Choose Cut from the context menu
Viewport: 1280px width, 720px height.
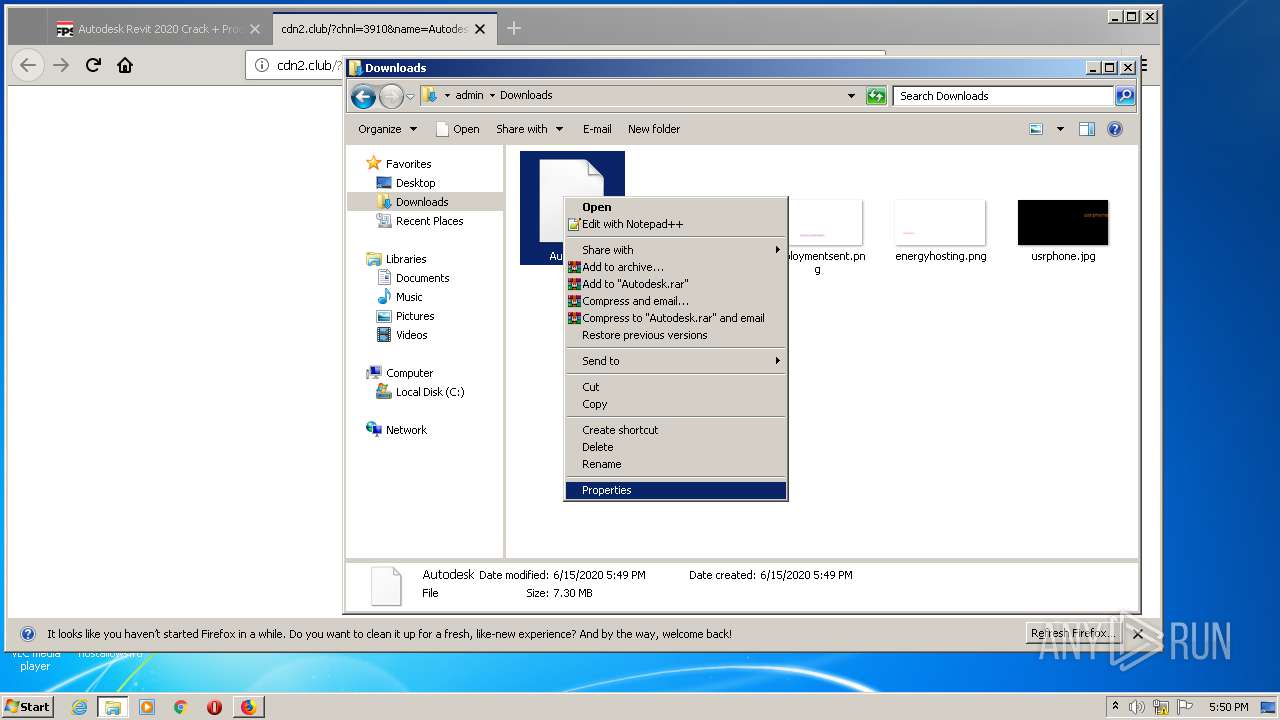pyautogui.click(x=676, y=387)
